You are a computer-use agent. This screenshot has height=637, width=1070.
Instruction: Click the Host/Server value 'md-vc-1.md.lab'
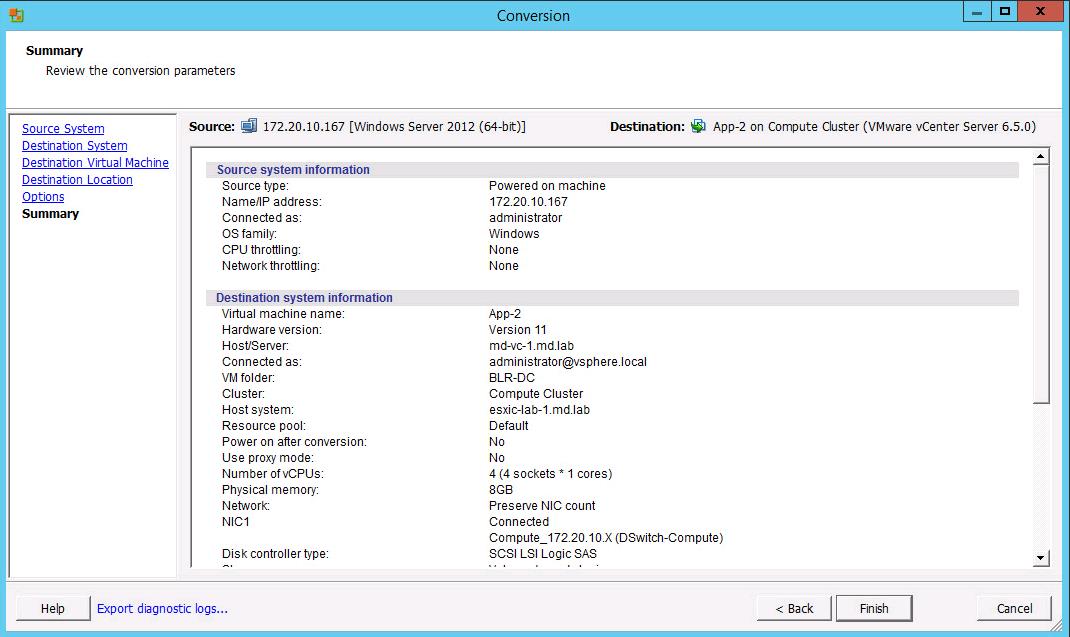[532, 345]
